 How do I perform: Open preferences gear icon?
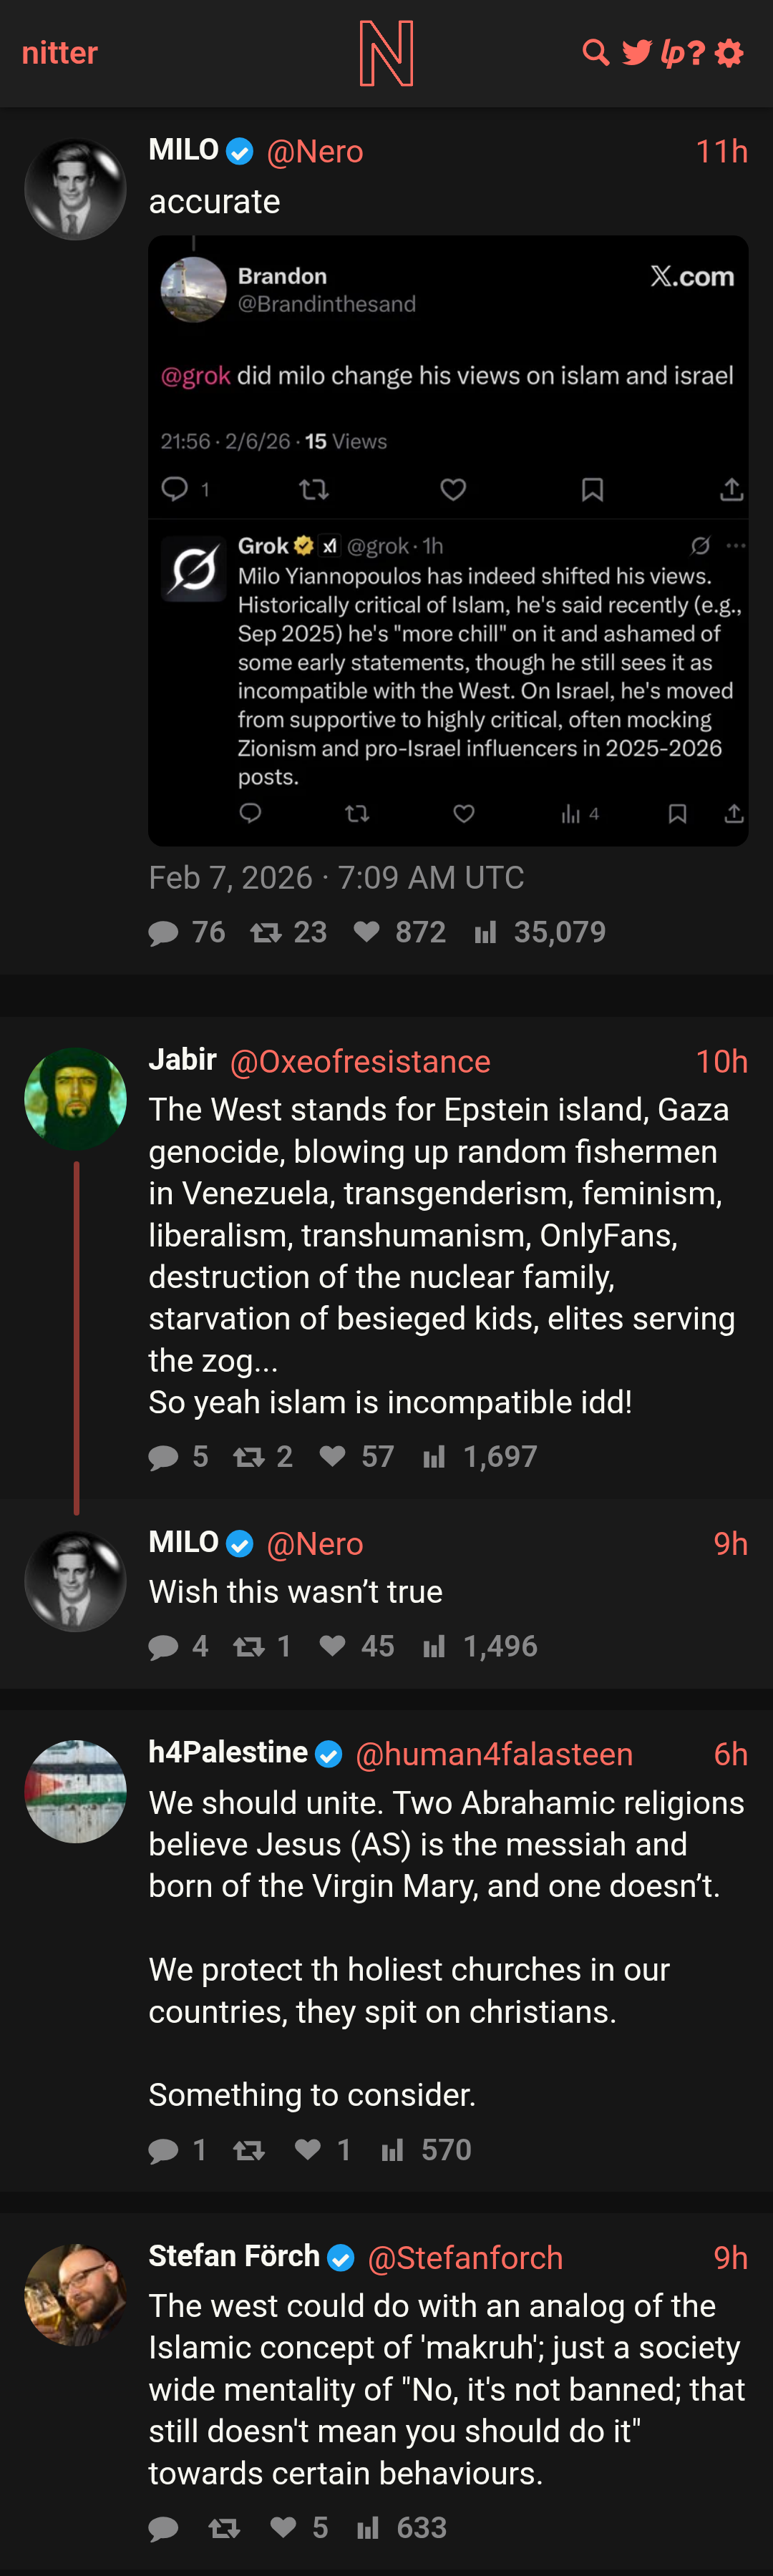click(730, 53)
